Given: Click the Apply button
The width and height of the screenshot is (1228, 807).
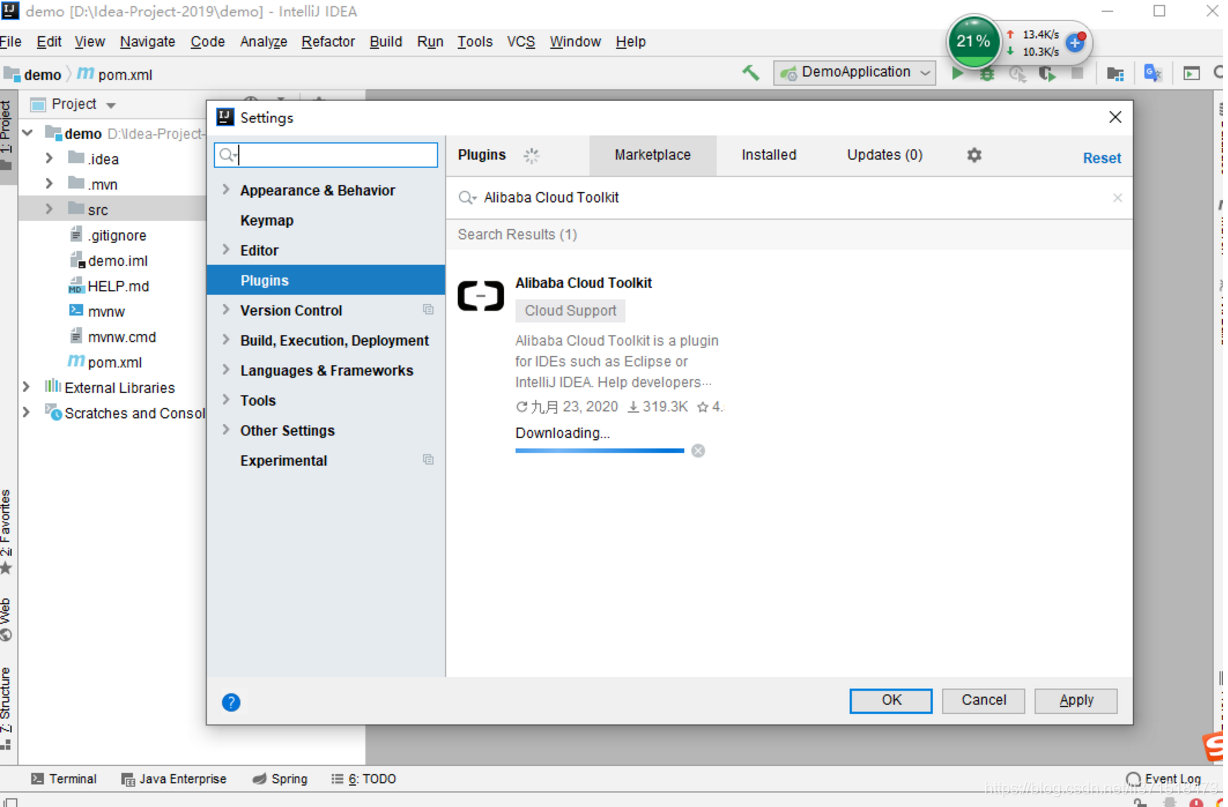Looking at the screenshot, I should coord(1076,700).
